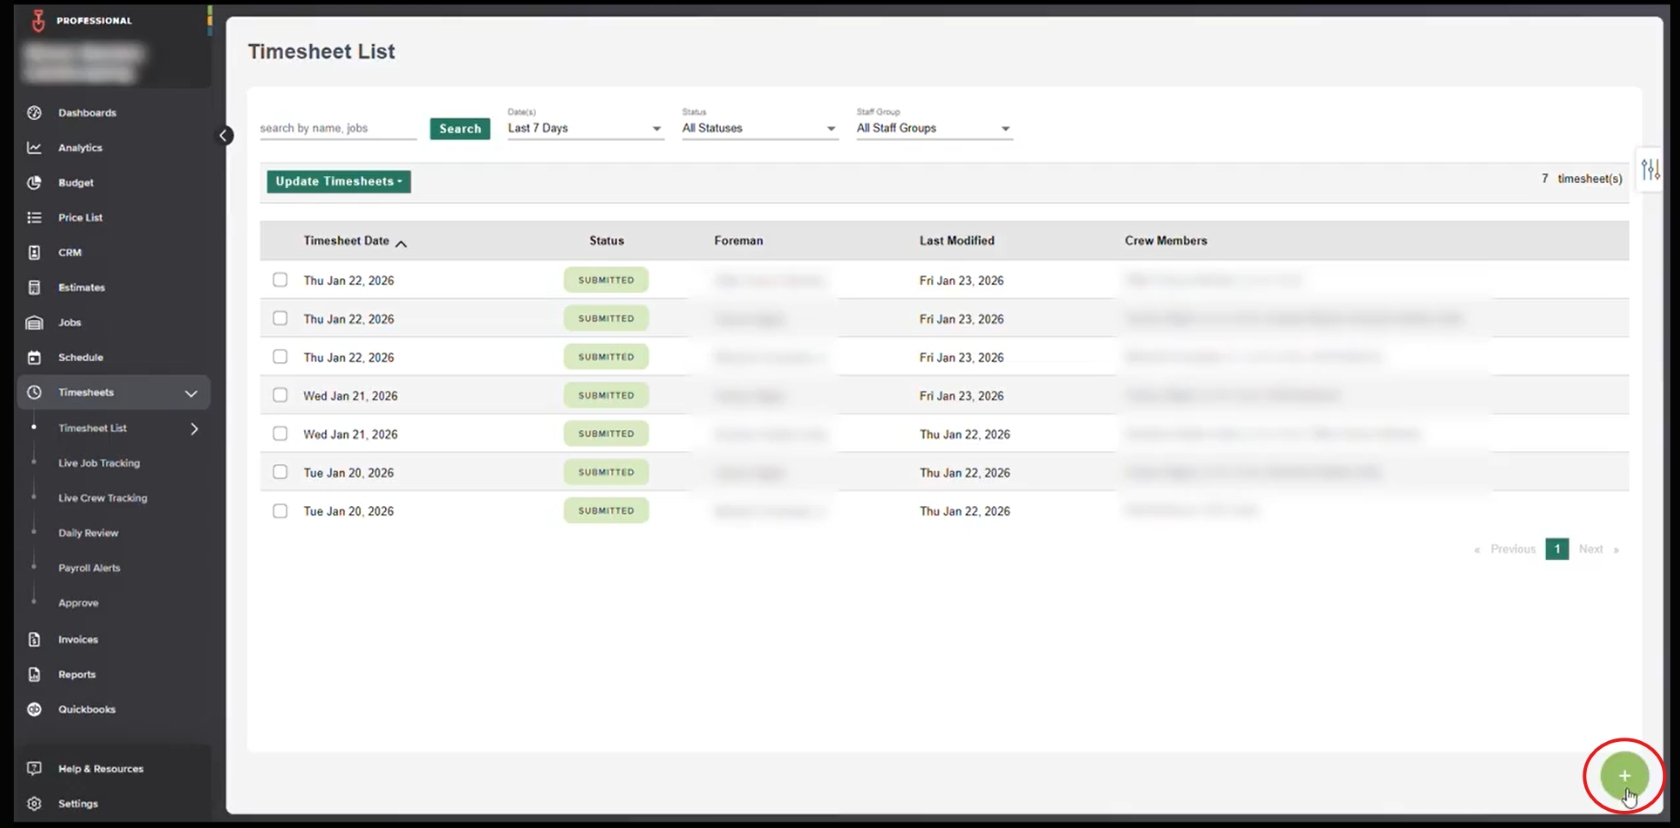Open Live Job Tracking submenu item

click(x=99, y=463)
